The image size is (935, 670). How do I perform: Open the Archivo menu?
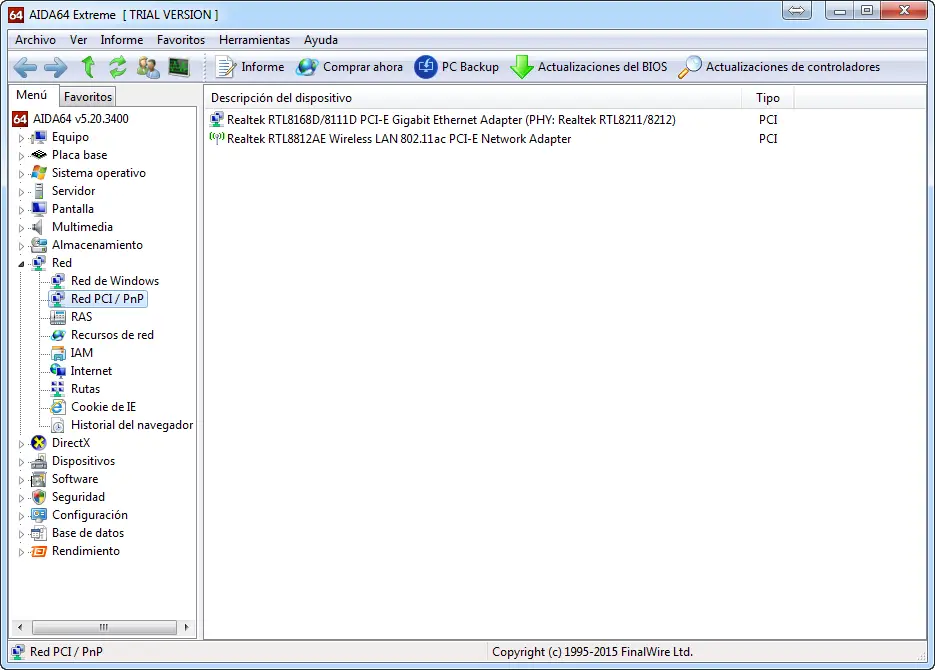tap(35, 40)
